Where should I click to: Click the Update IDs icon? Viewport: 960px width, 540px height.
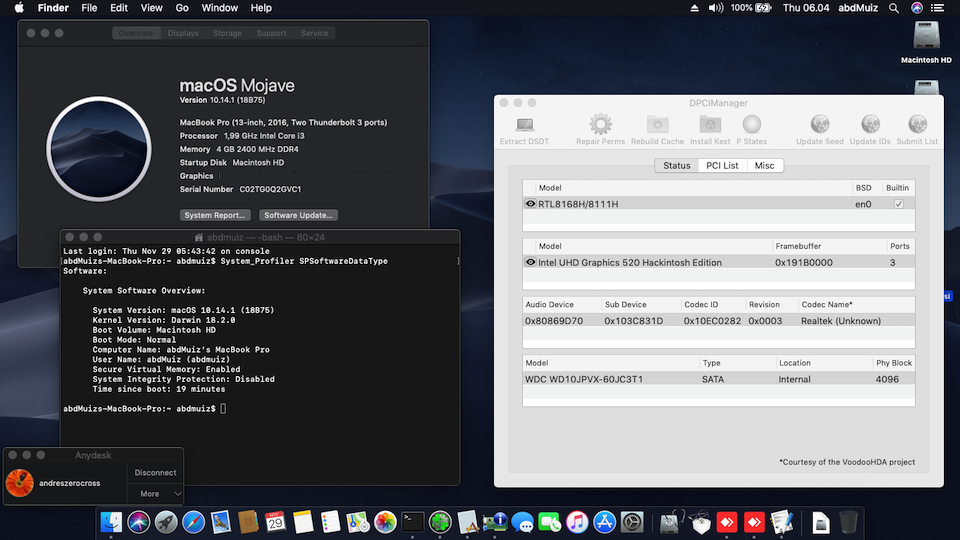(869, 126)
